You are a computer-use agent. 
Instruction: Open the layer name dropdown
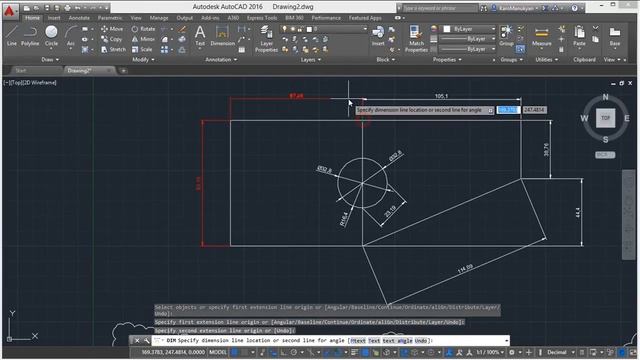(364, 29)
